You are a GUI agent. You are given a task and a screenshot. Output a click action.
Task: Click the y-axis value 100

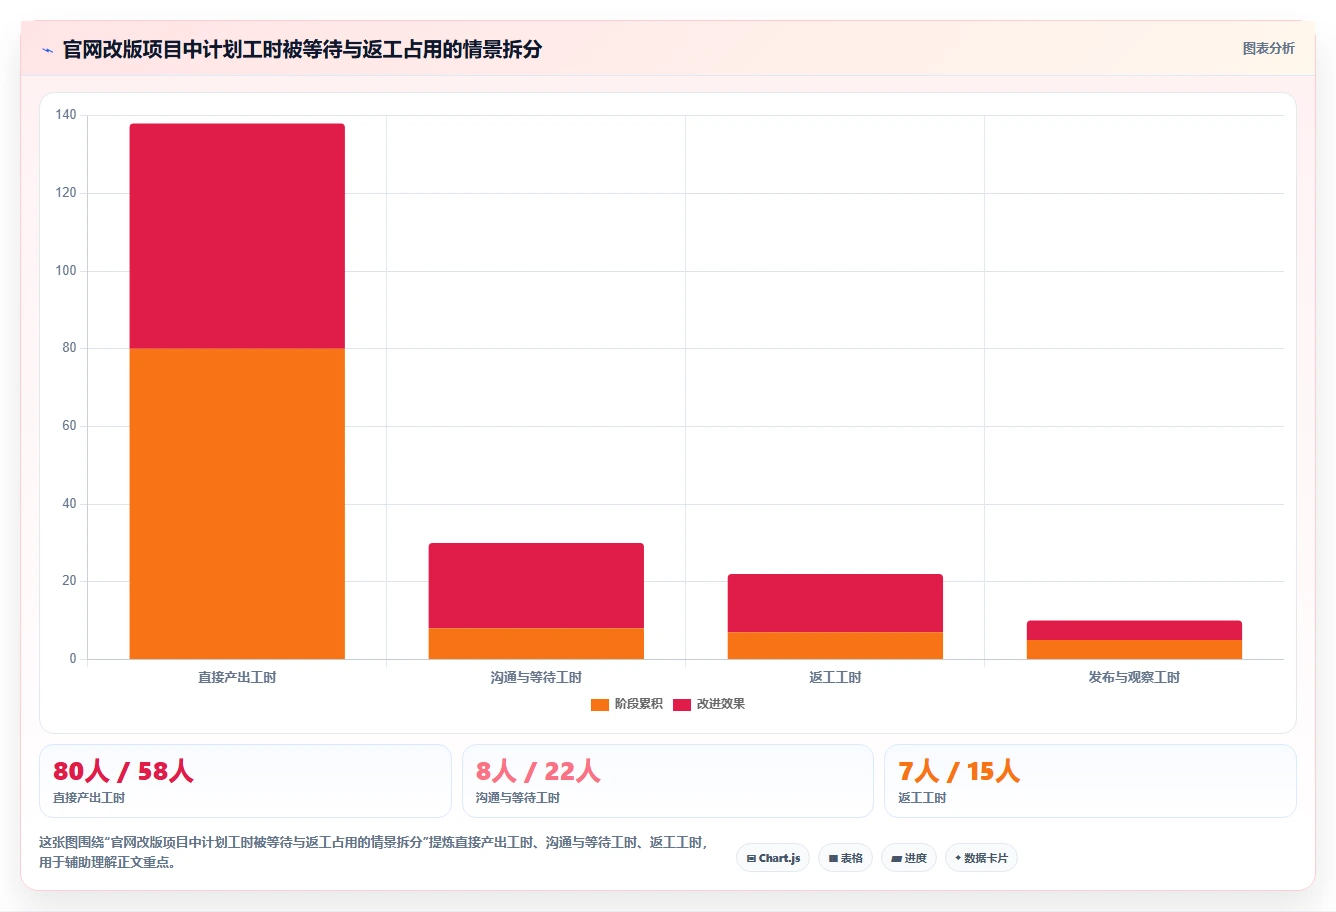(66, 270)
